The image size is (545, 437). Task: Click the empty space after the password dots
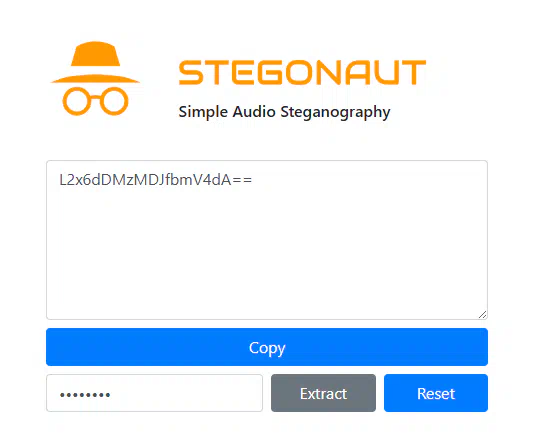[186, 393]
